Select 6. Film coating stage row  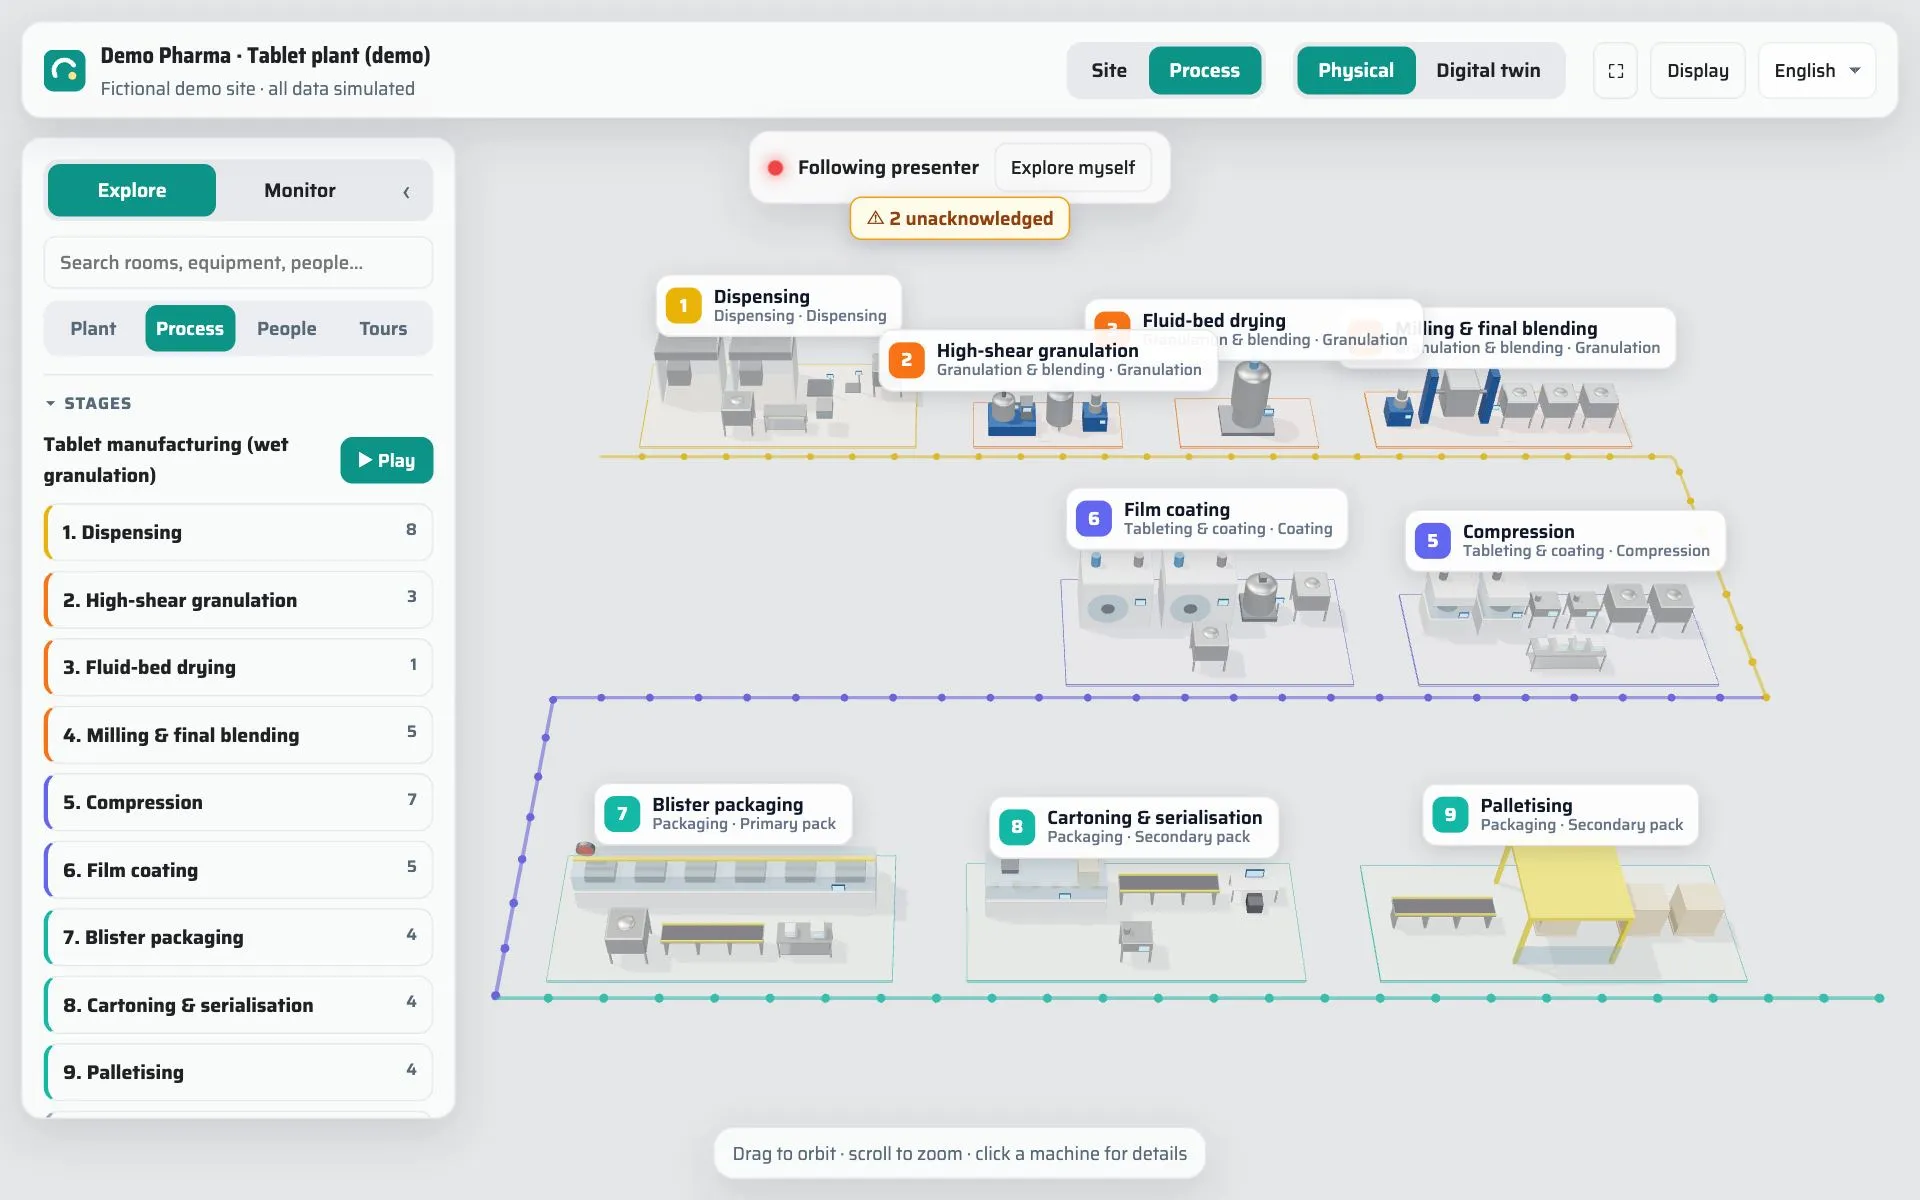[x=238, y=870]
